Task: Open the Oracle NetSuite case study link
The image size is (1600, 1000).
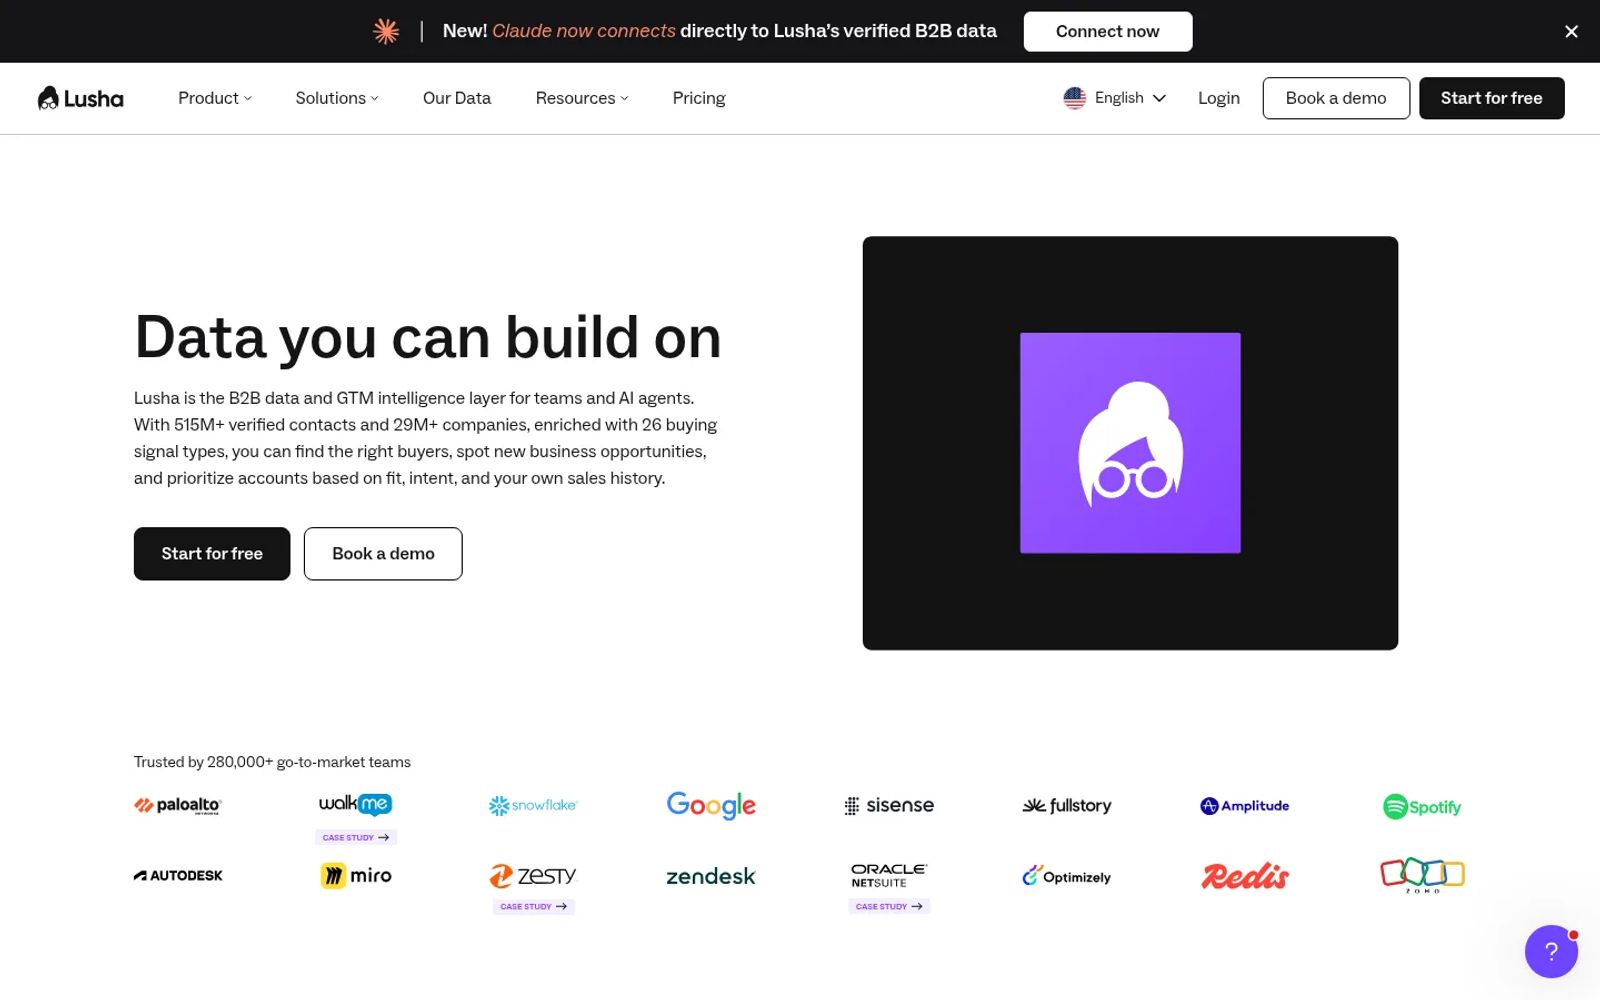Action: pos(889,906)
